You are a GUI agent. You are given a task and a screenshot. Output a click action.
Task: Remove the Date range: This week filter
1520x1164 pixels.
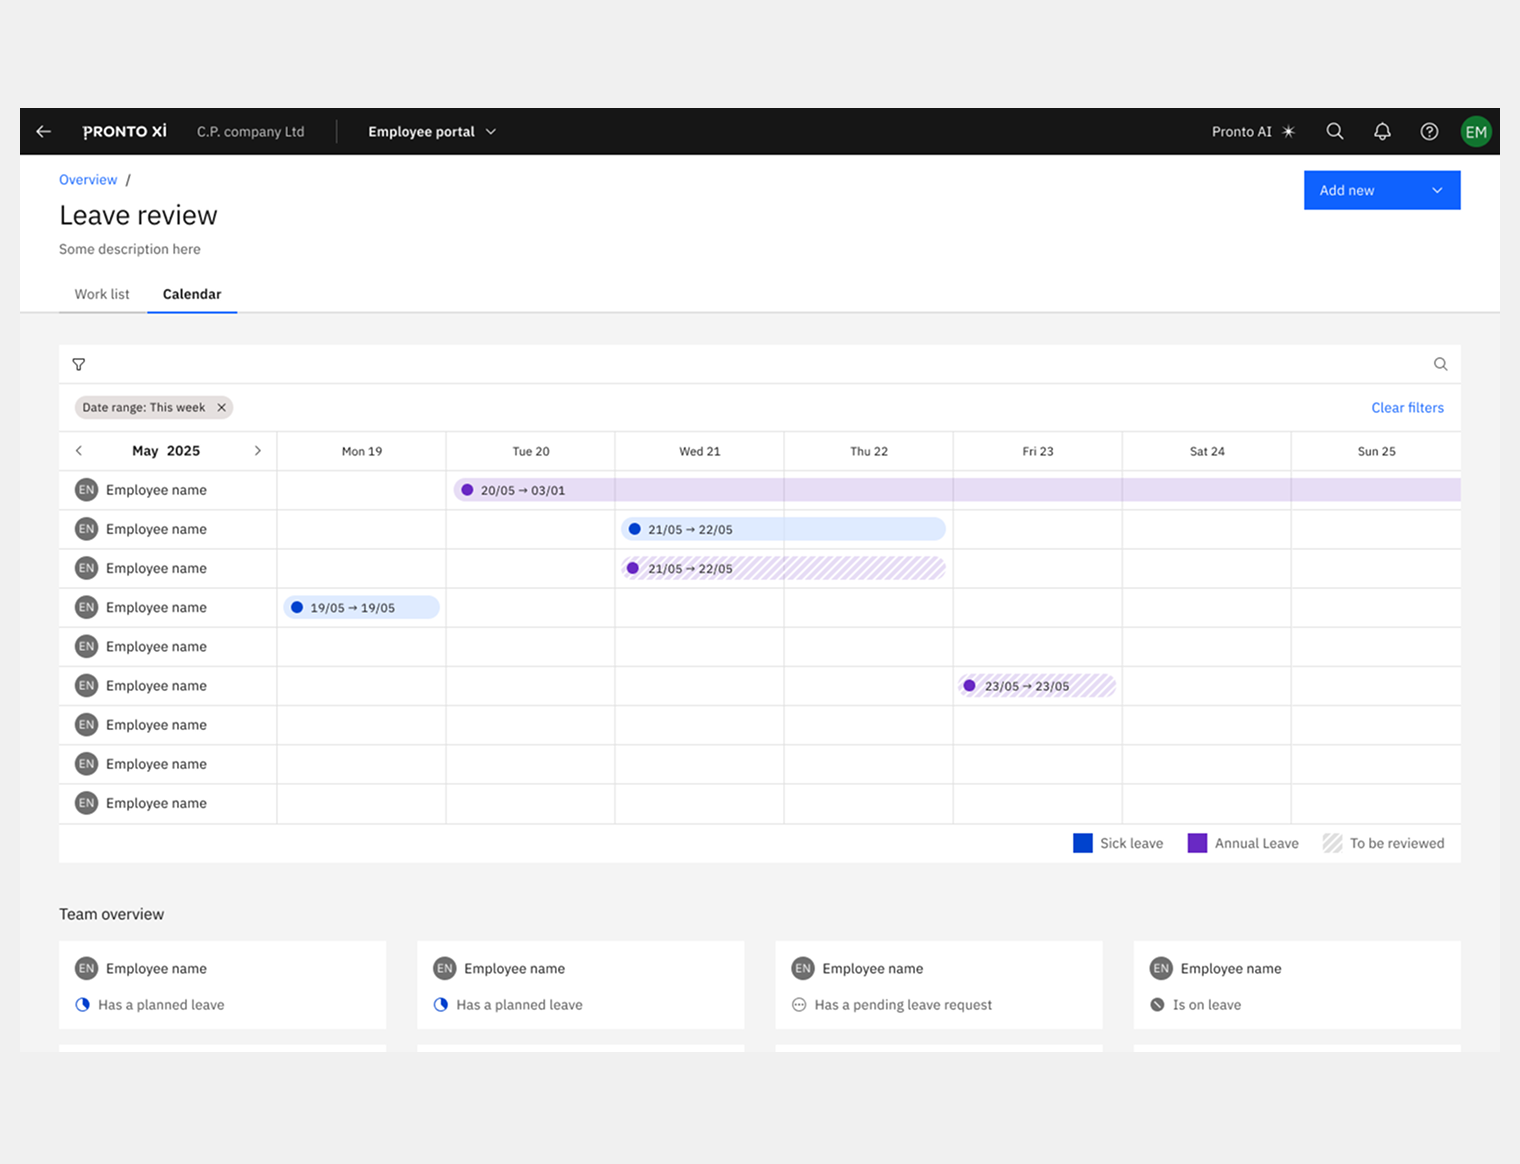tap(222, 408)
